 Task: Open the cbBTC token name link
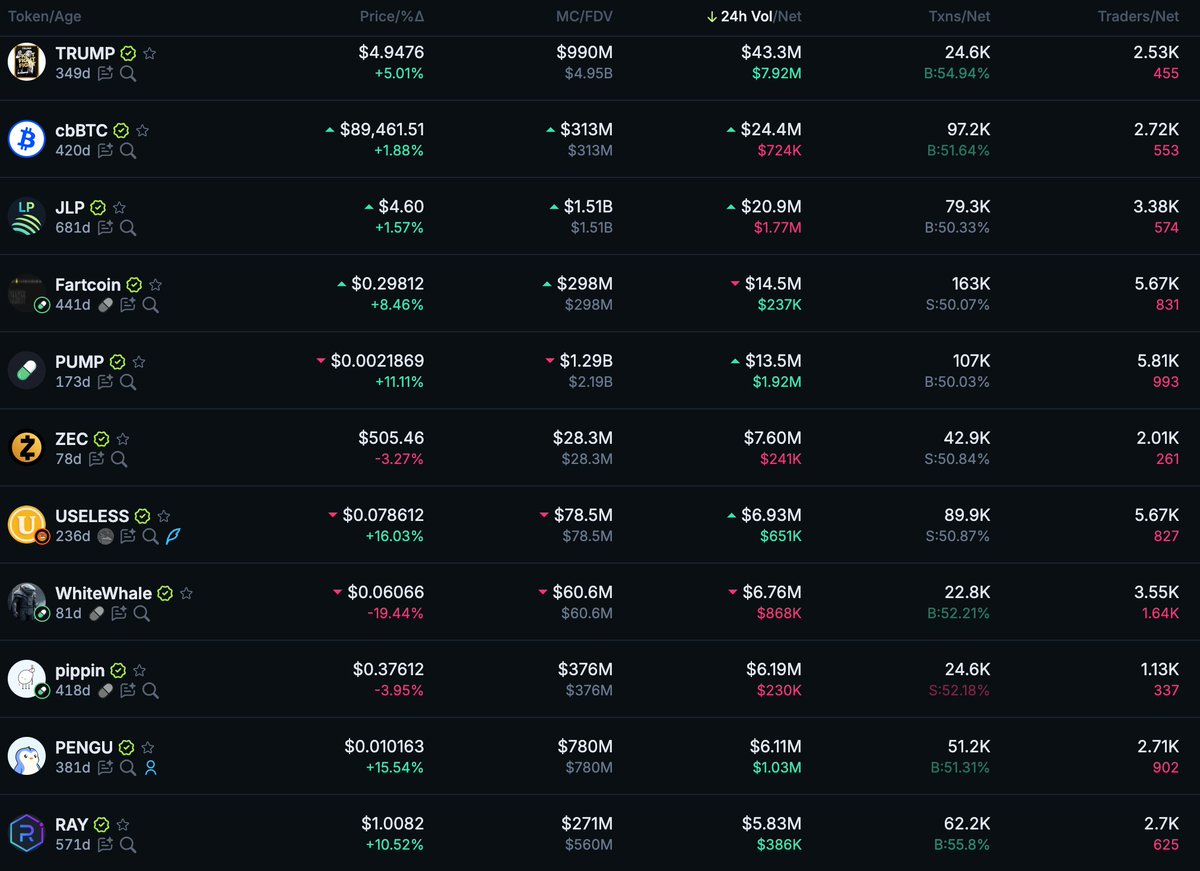click(82, 130)
